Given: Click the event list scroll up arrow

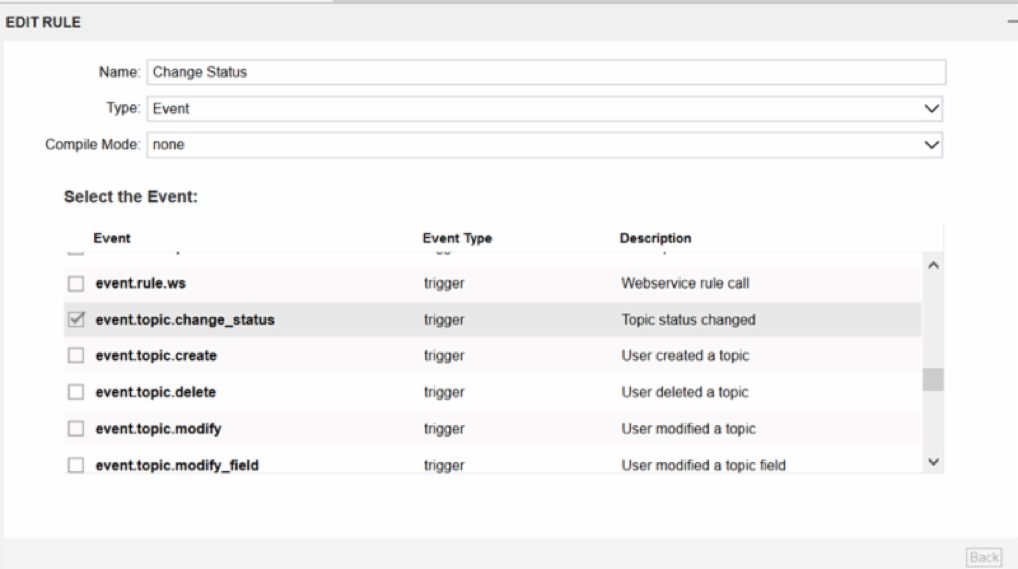Looking at the screenshot, I should click(934, 265).
